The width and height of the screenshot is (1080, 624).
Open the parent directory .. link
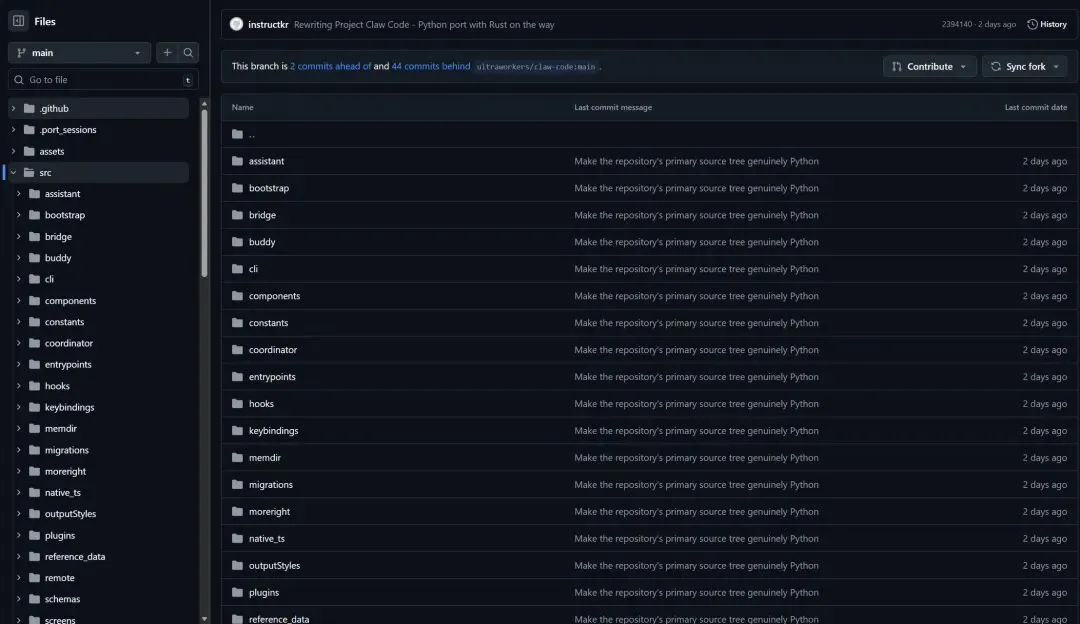click(251, 134)
